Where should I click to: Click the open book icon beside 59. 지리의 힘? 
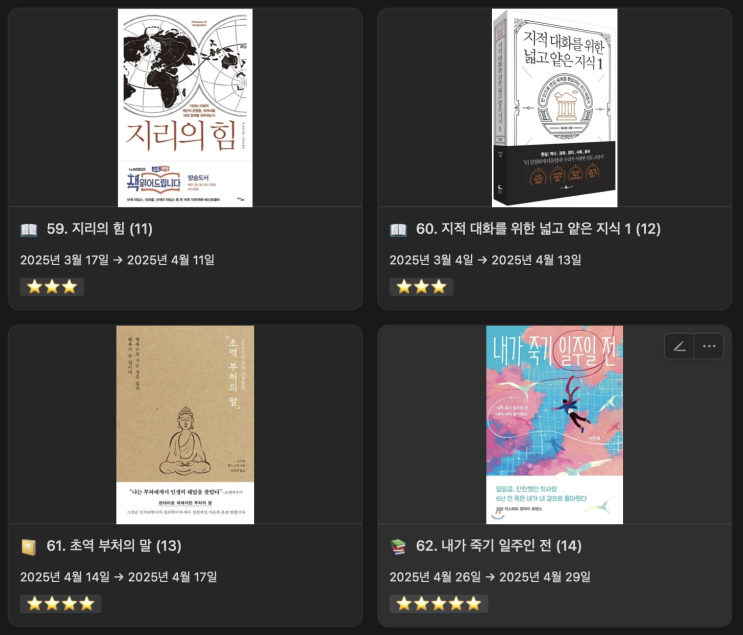(29, 230)
